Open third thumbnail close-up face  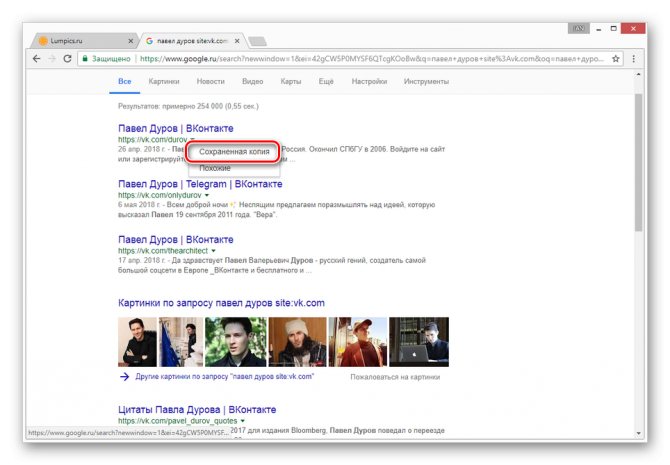pos(236,342)
